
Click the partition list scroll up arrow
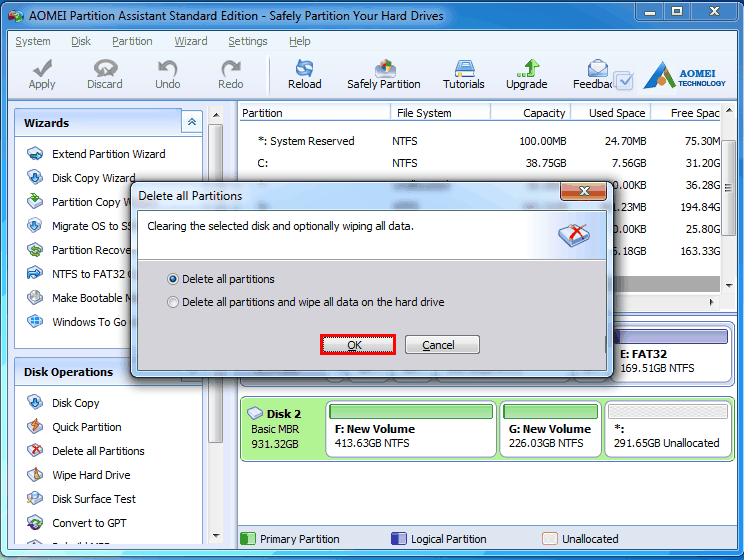(729, 111)
